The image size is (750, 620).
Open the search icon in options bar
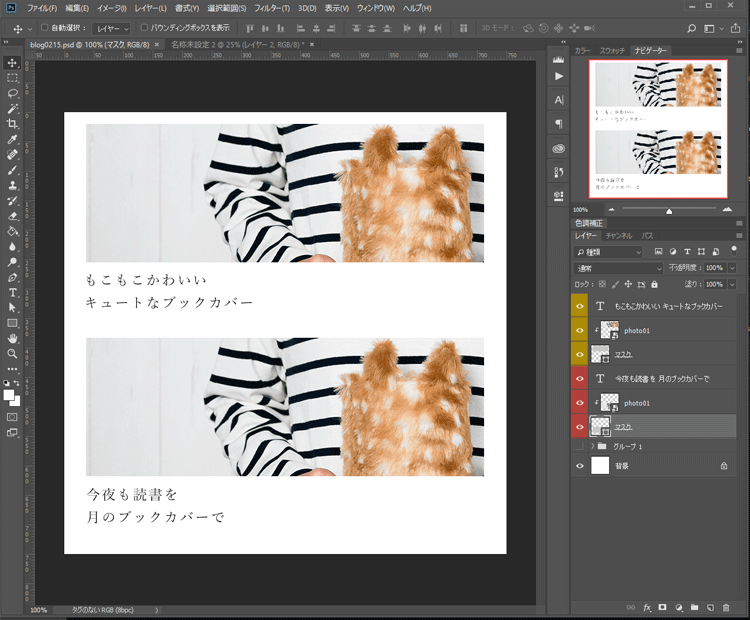point(691,29)
